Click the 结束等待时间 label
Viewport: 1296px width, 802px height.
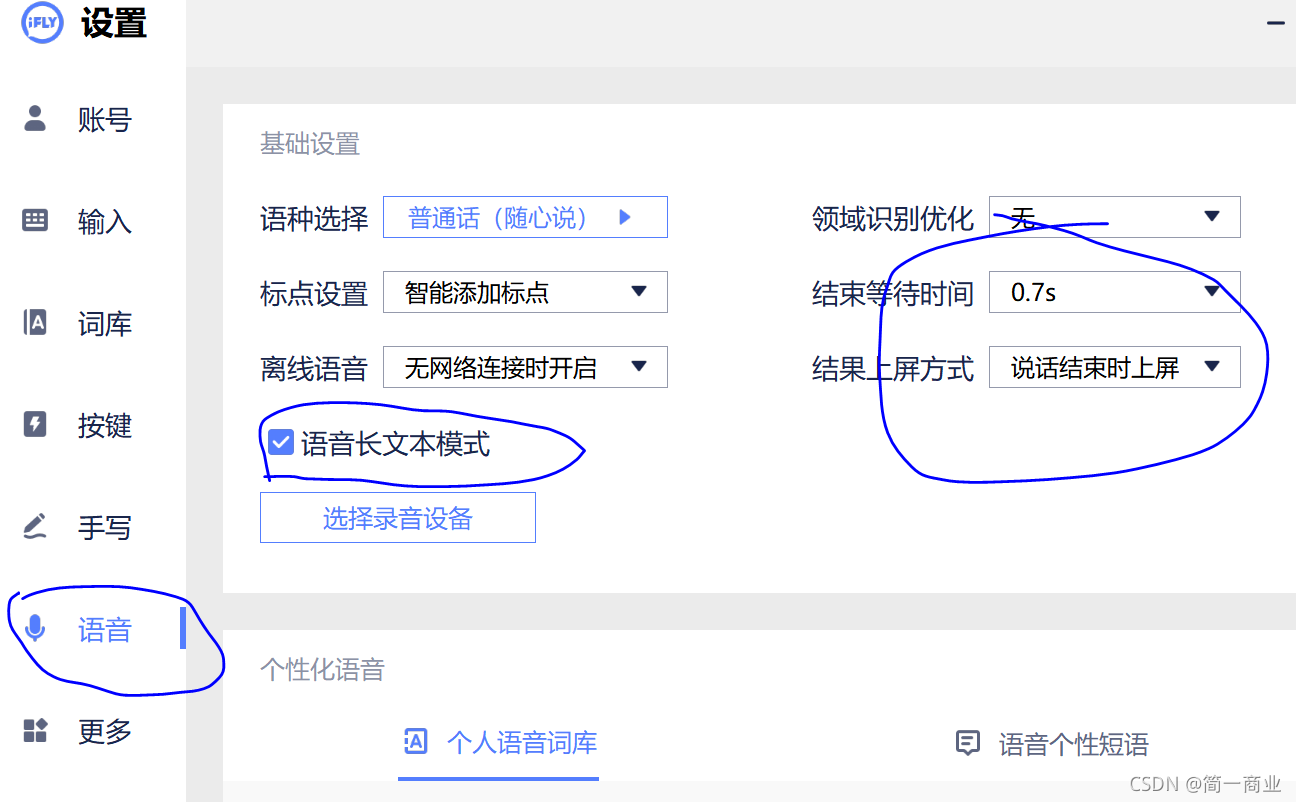coord(893,293)
